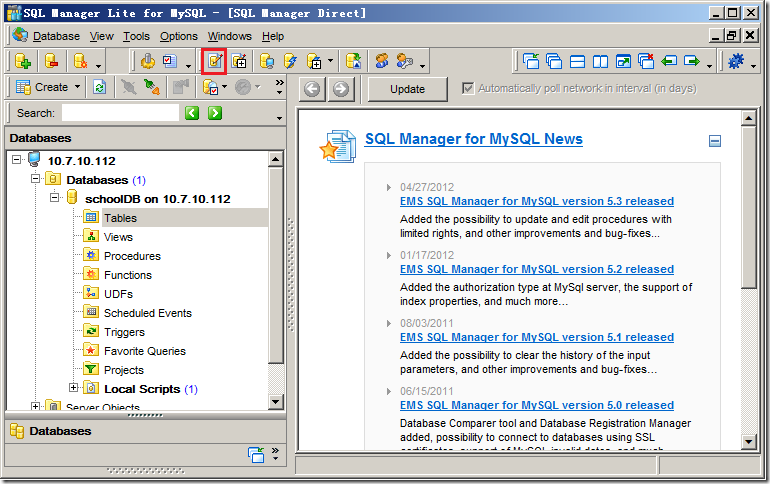Open version 5.3 released news link
The image size is (770, 484).
[537, 201]
